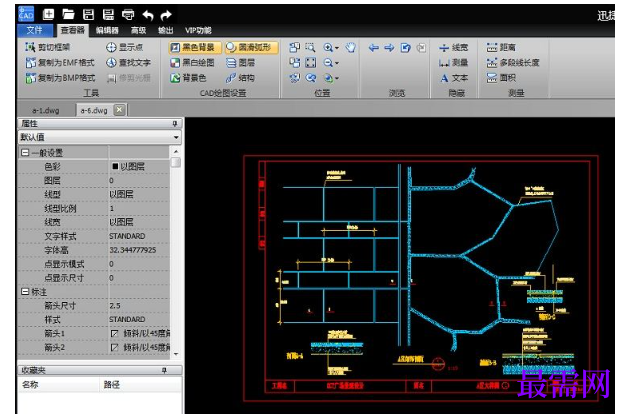
Task: Select the 多段线长度 polyline length tool
Action: point(513,63)
